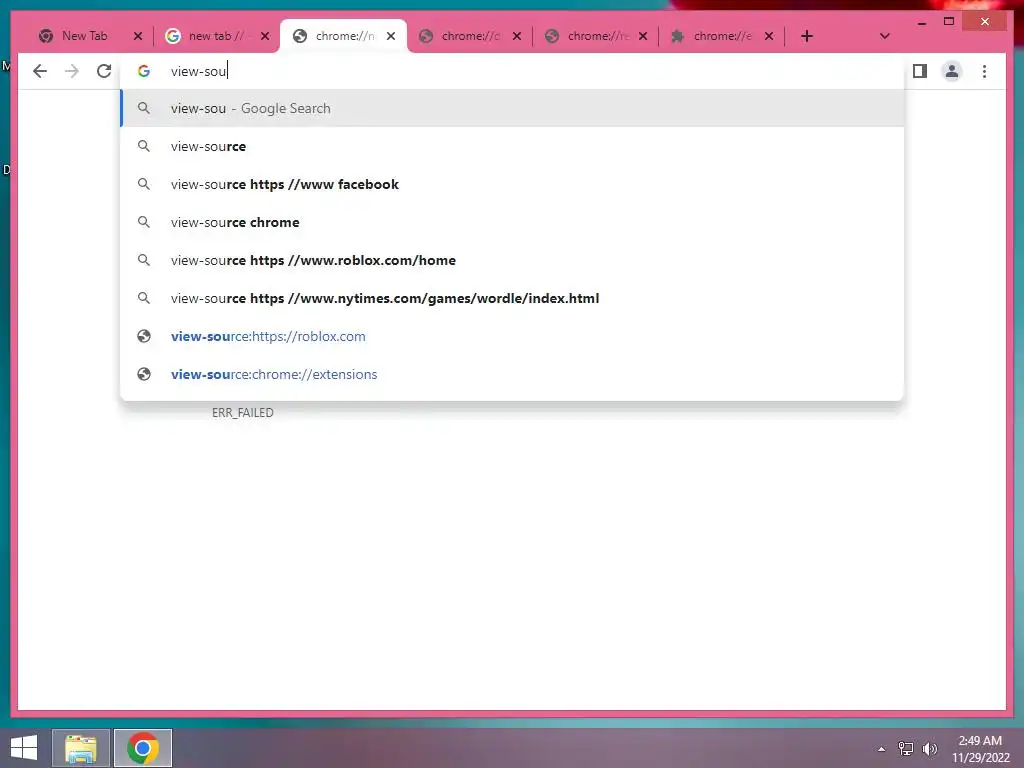This screenshot has height=768, width=1024.
Task: Add a new tab with plus button
Action: point(807,36)
